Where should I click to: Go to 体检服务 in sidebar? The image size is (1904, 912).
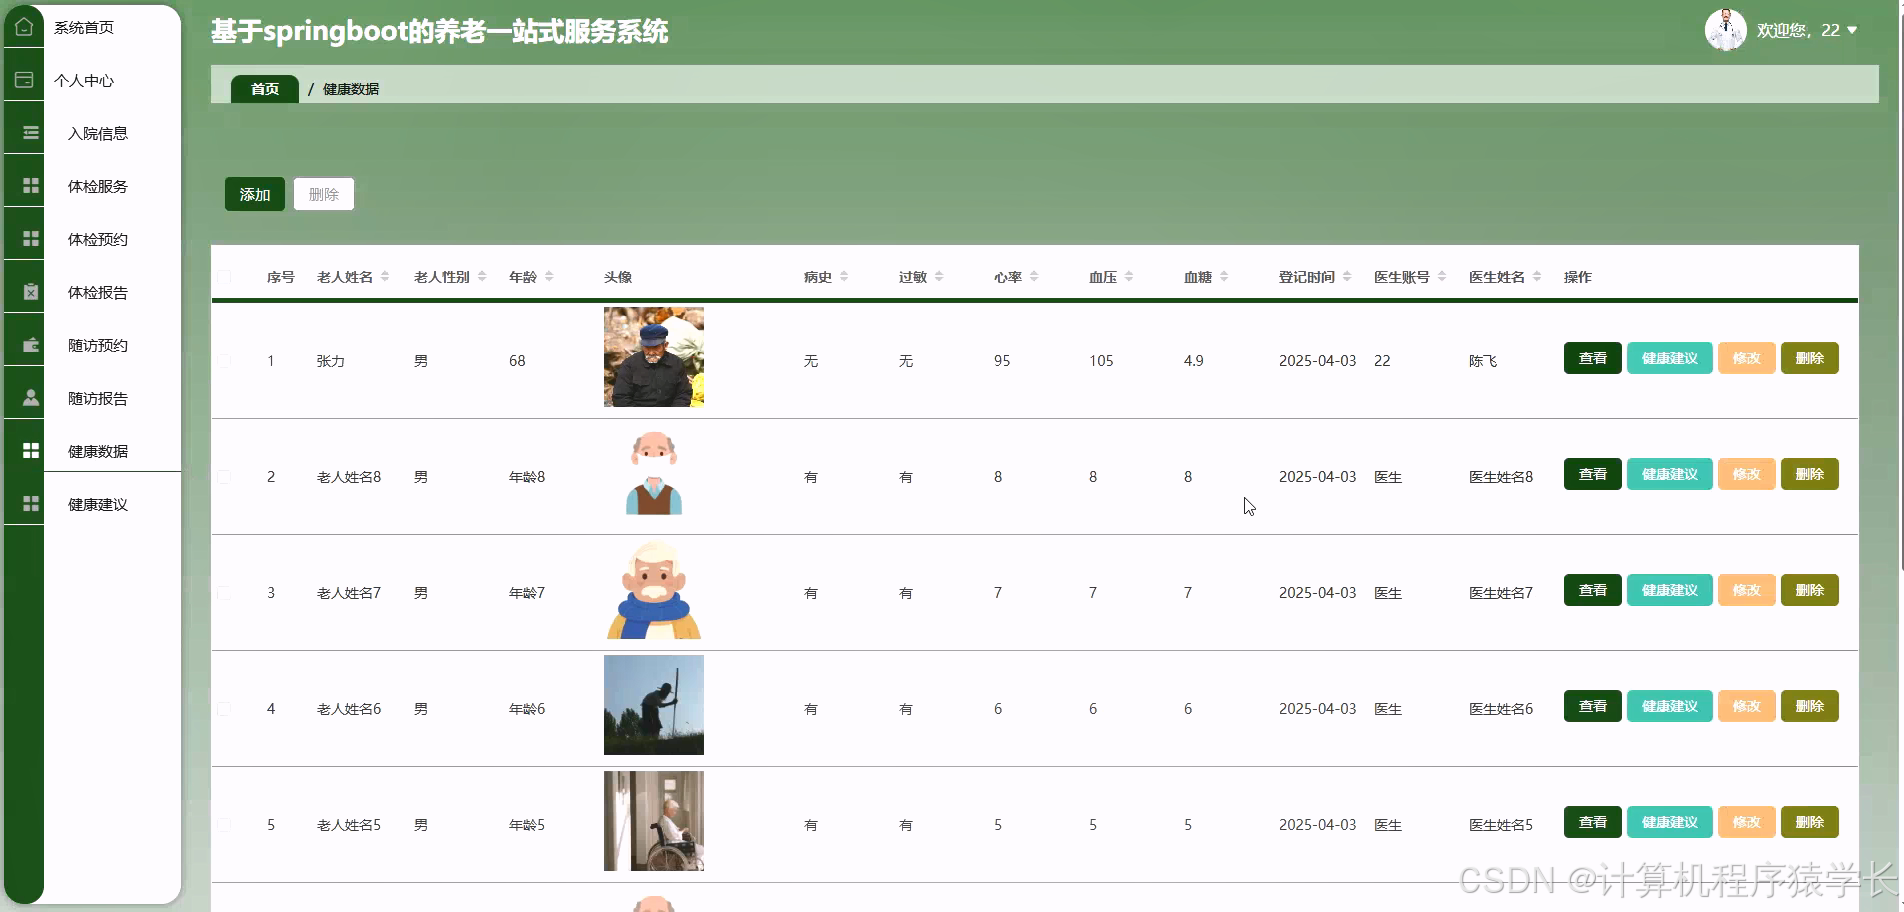click(x=98, y=187)
